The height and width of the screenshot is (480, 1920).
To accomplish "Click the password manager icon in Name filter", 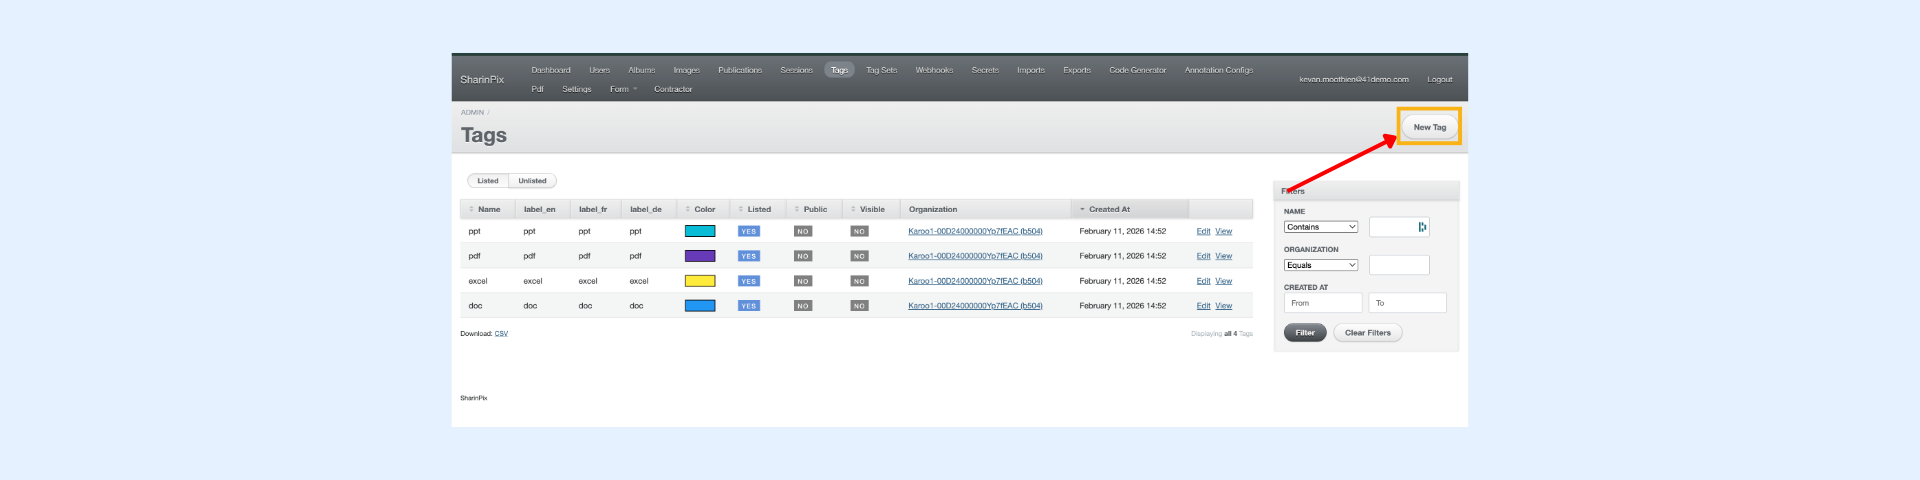I will click(1422, 227).
